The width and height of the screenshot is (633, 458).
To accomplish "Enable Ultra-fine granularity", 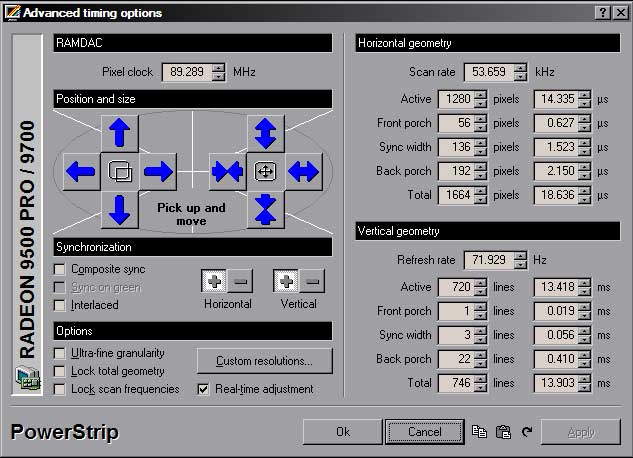I will coord(59,353).
